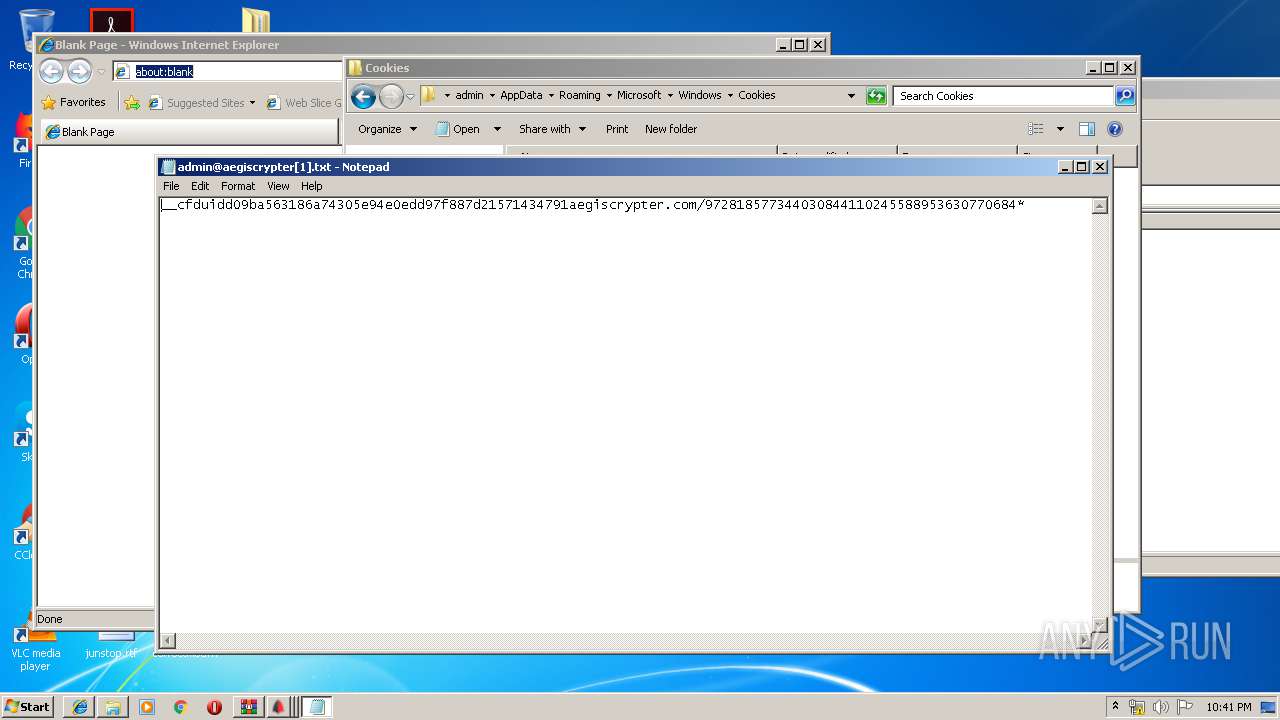Select the Notepad taskbar button
The width and height of the screenshot is (1280, 720).
point(317,707)
